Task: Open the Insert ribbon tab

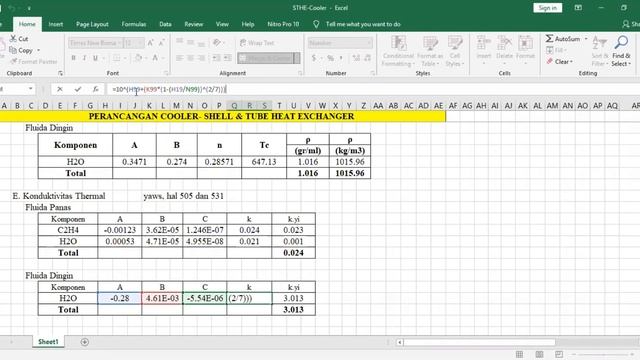Action: (x=56, y=24)
